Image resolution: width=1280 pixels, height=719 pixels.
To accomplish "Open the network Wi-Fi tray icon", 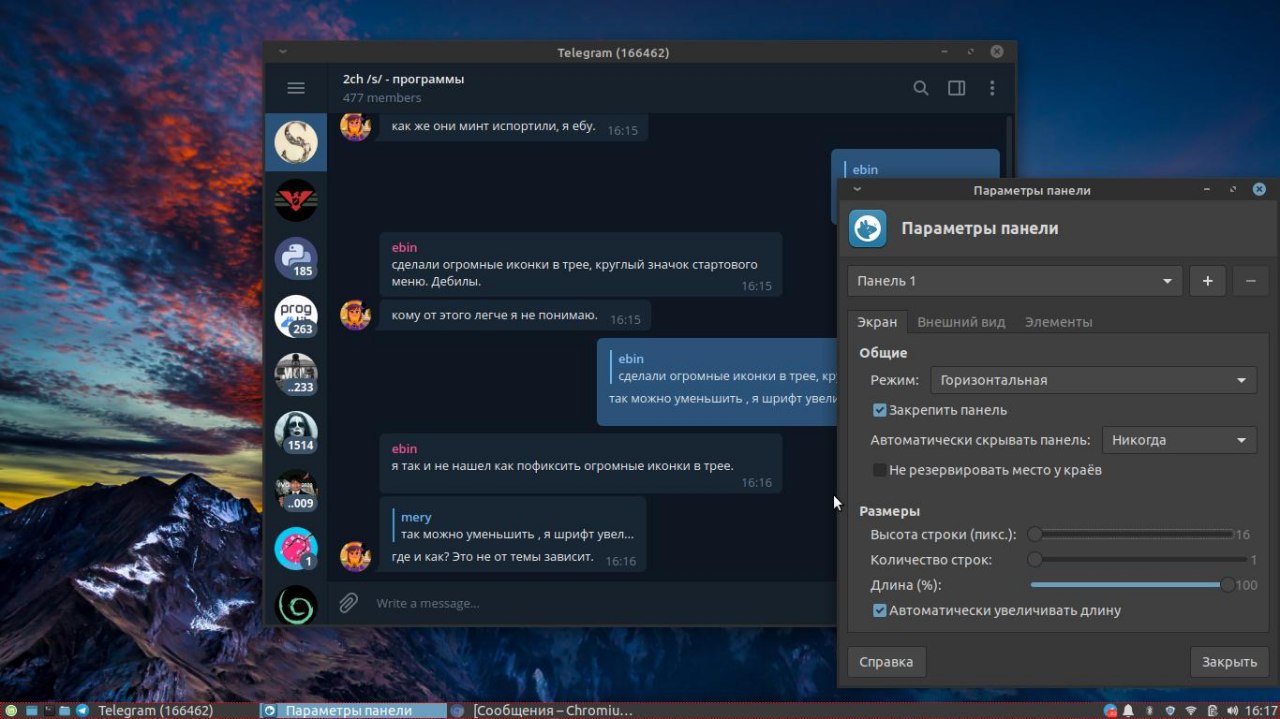I will (x=1191, y=711).
